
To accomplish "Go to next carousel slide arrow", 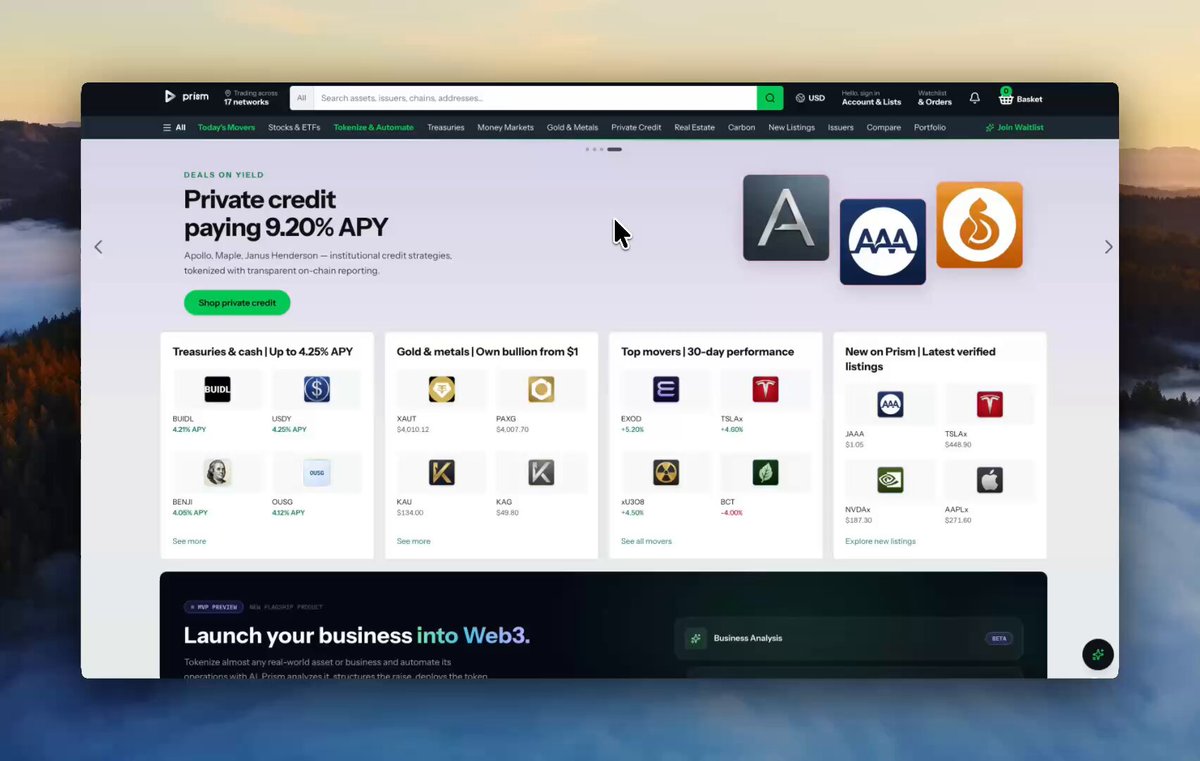I will point(1108,247).
